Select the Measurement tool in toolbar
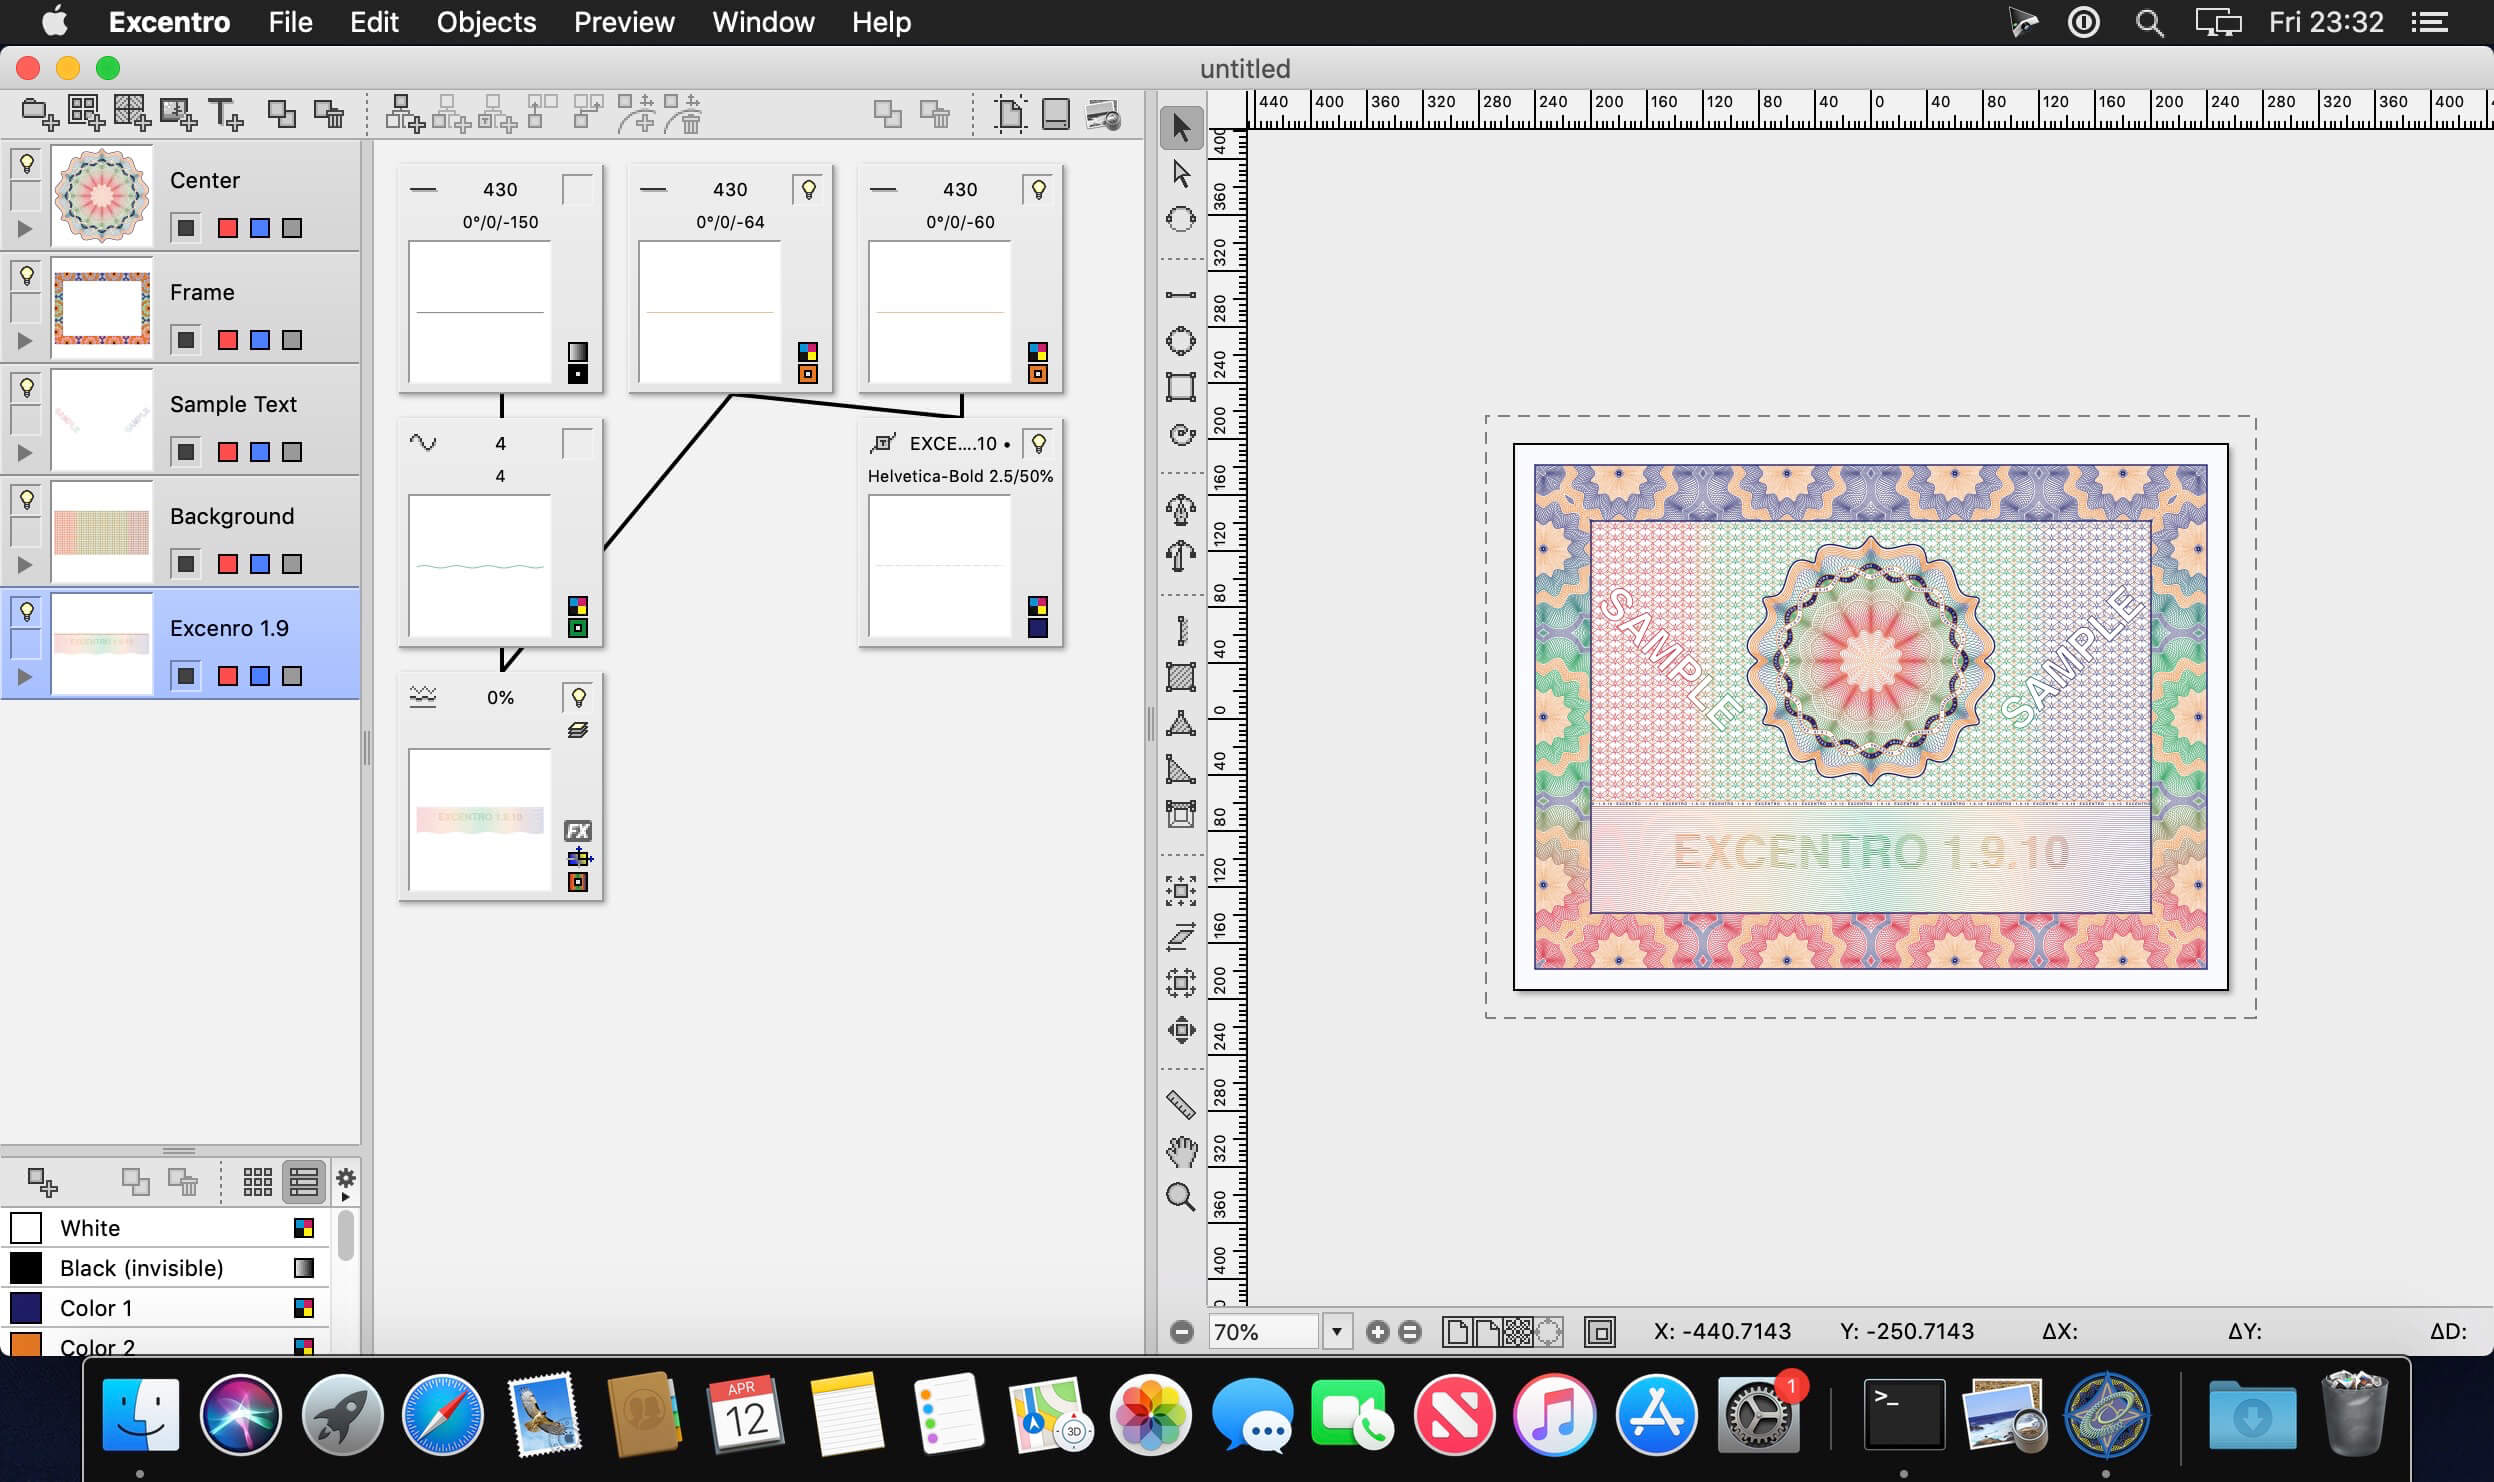 [1178, 1099]
